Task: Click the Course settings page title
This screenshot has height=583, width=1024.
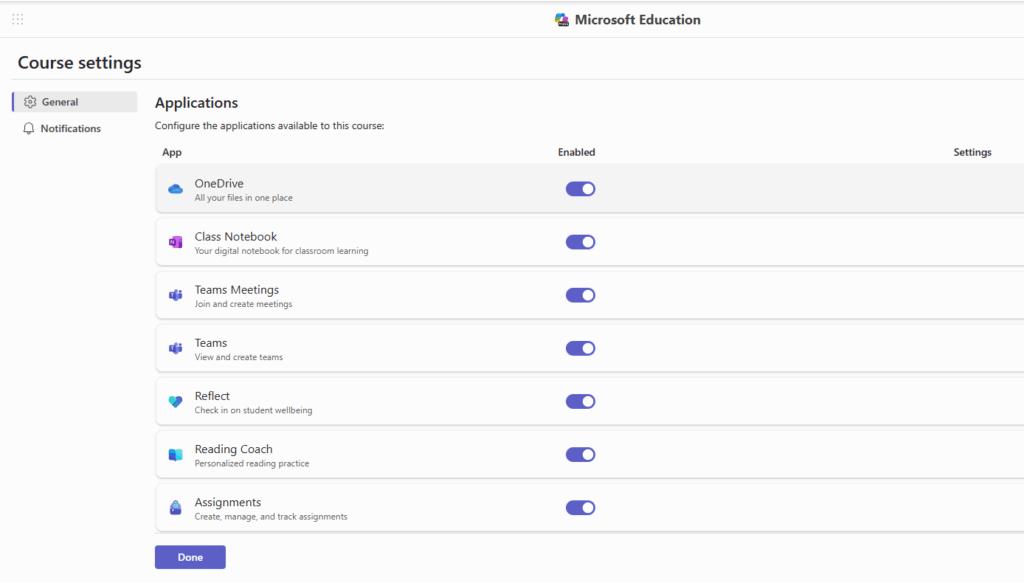Action: 80,63
